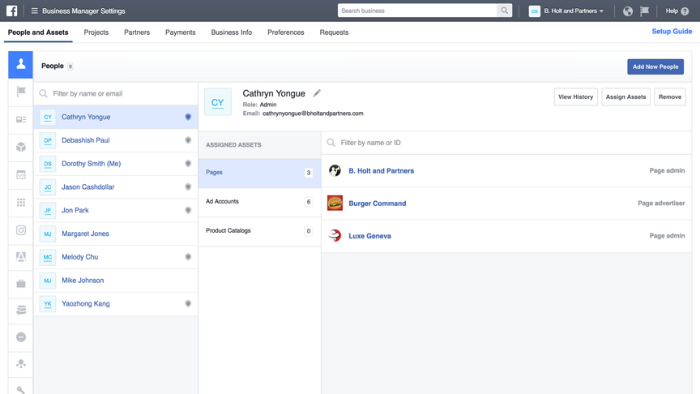
Task: Select Debashish Paul in people list
Action: pos(116,140)
